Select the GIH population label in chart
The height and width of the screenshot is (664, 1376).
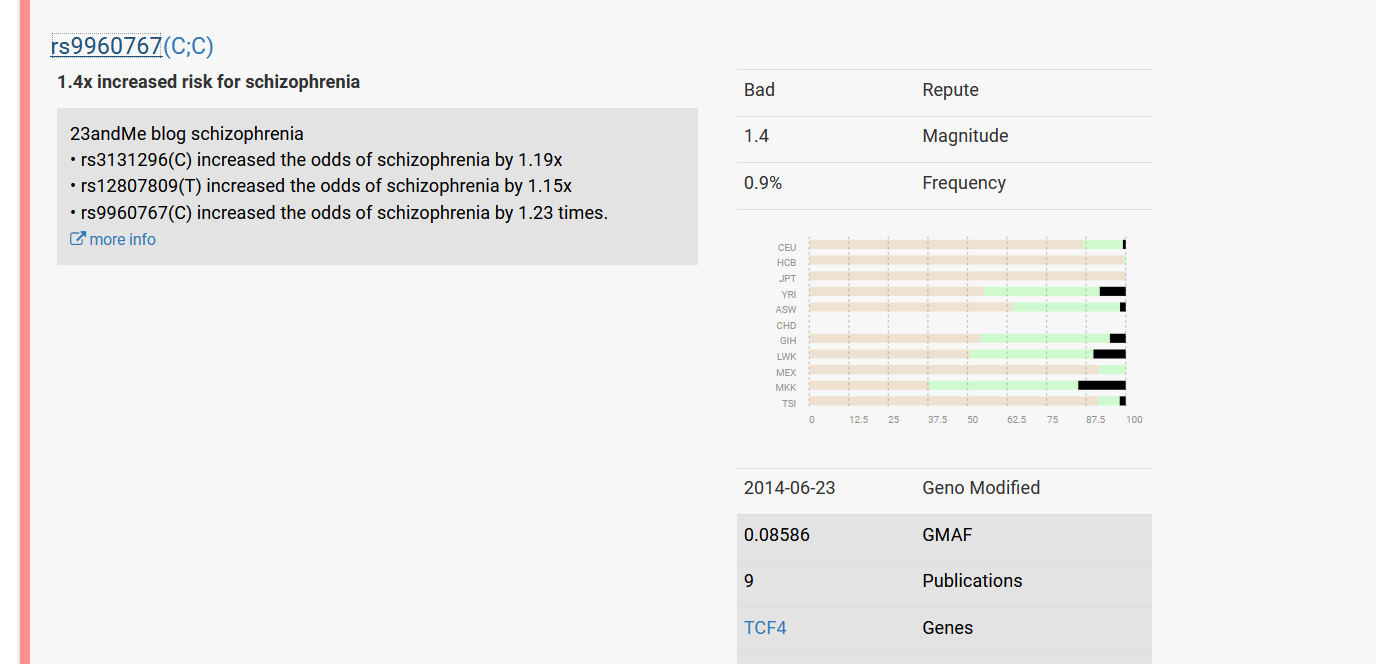coord(788,341)
